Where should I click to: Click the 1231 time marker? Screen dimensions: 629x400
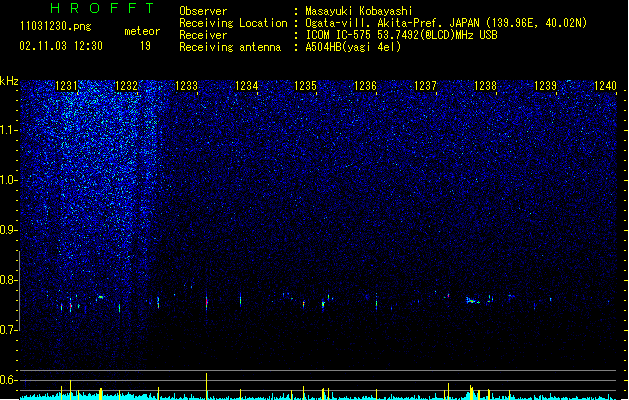pyautogui.click(x=66, y=86)
